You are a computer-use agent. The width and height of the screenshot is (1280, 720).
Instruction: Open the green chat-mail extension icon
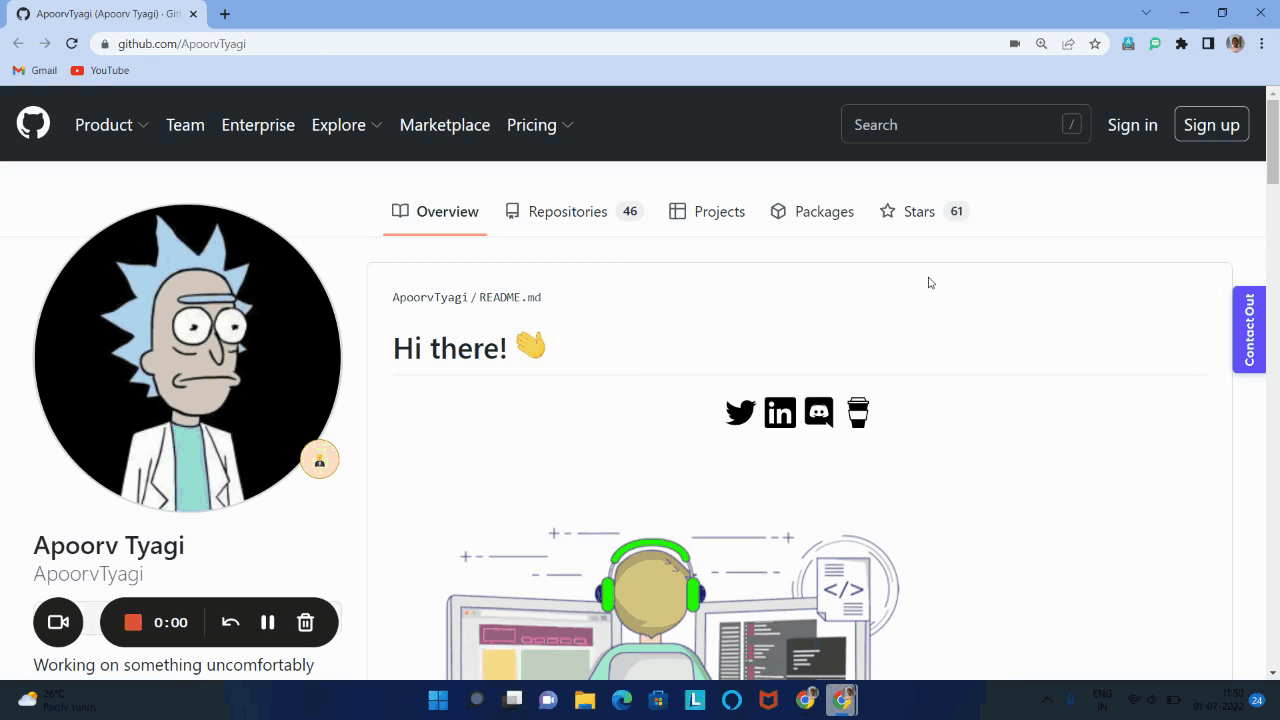coord(1155,44)
